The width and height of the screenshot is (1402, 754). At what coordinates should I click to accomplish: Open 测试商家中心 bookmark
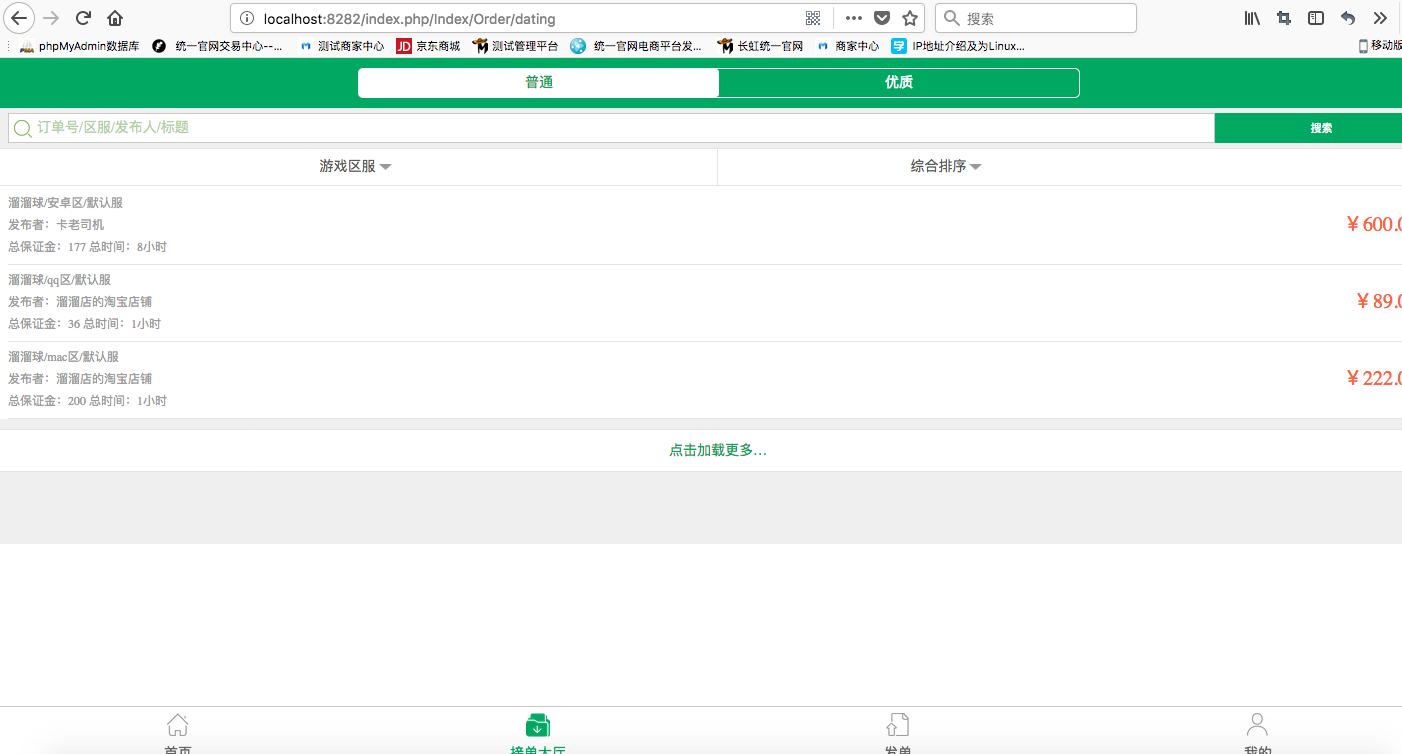click(x=342, y=46)
